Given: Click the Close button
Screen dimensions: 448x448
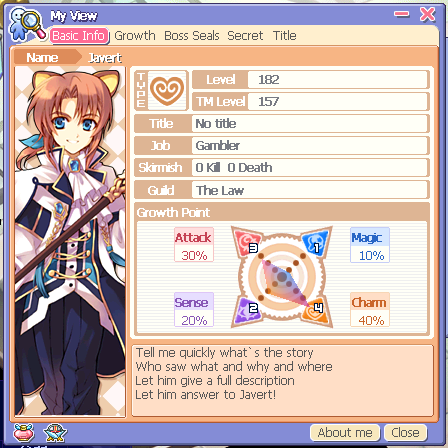Looking at the screenshot, I should pos(405,432).
